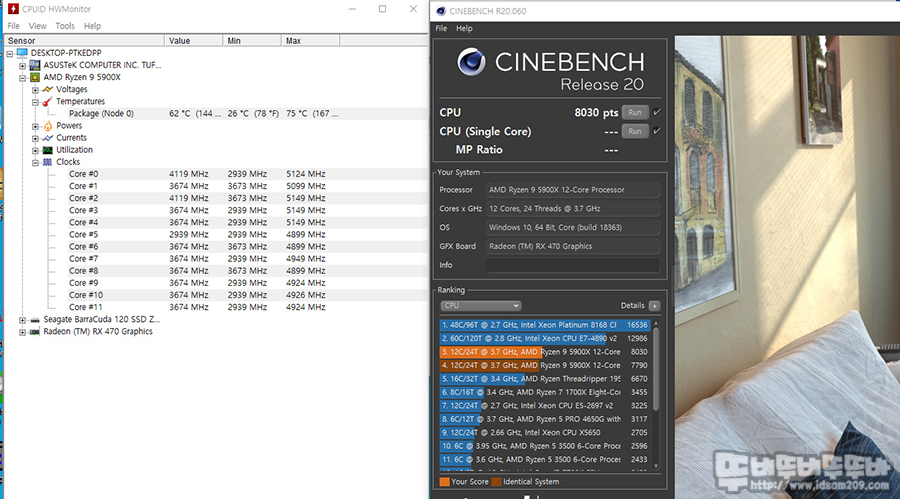Click the Identical System brown swatch
Viewport: 900px width, 499px height.
coord(496,482)
